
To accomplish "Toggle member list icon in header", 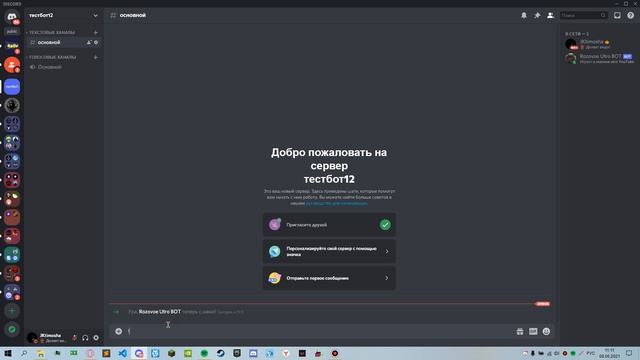I will [x=550, y=15].
